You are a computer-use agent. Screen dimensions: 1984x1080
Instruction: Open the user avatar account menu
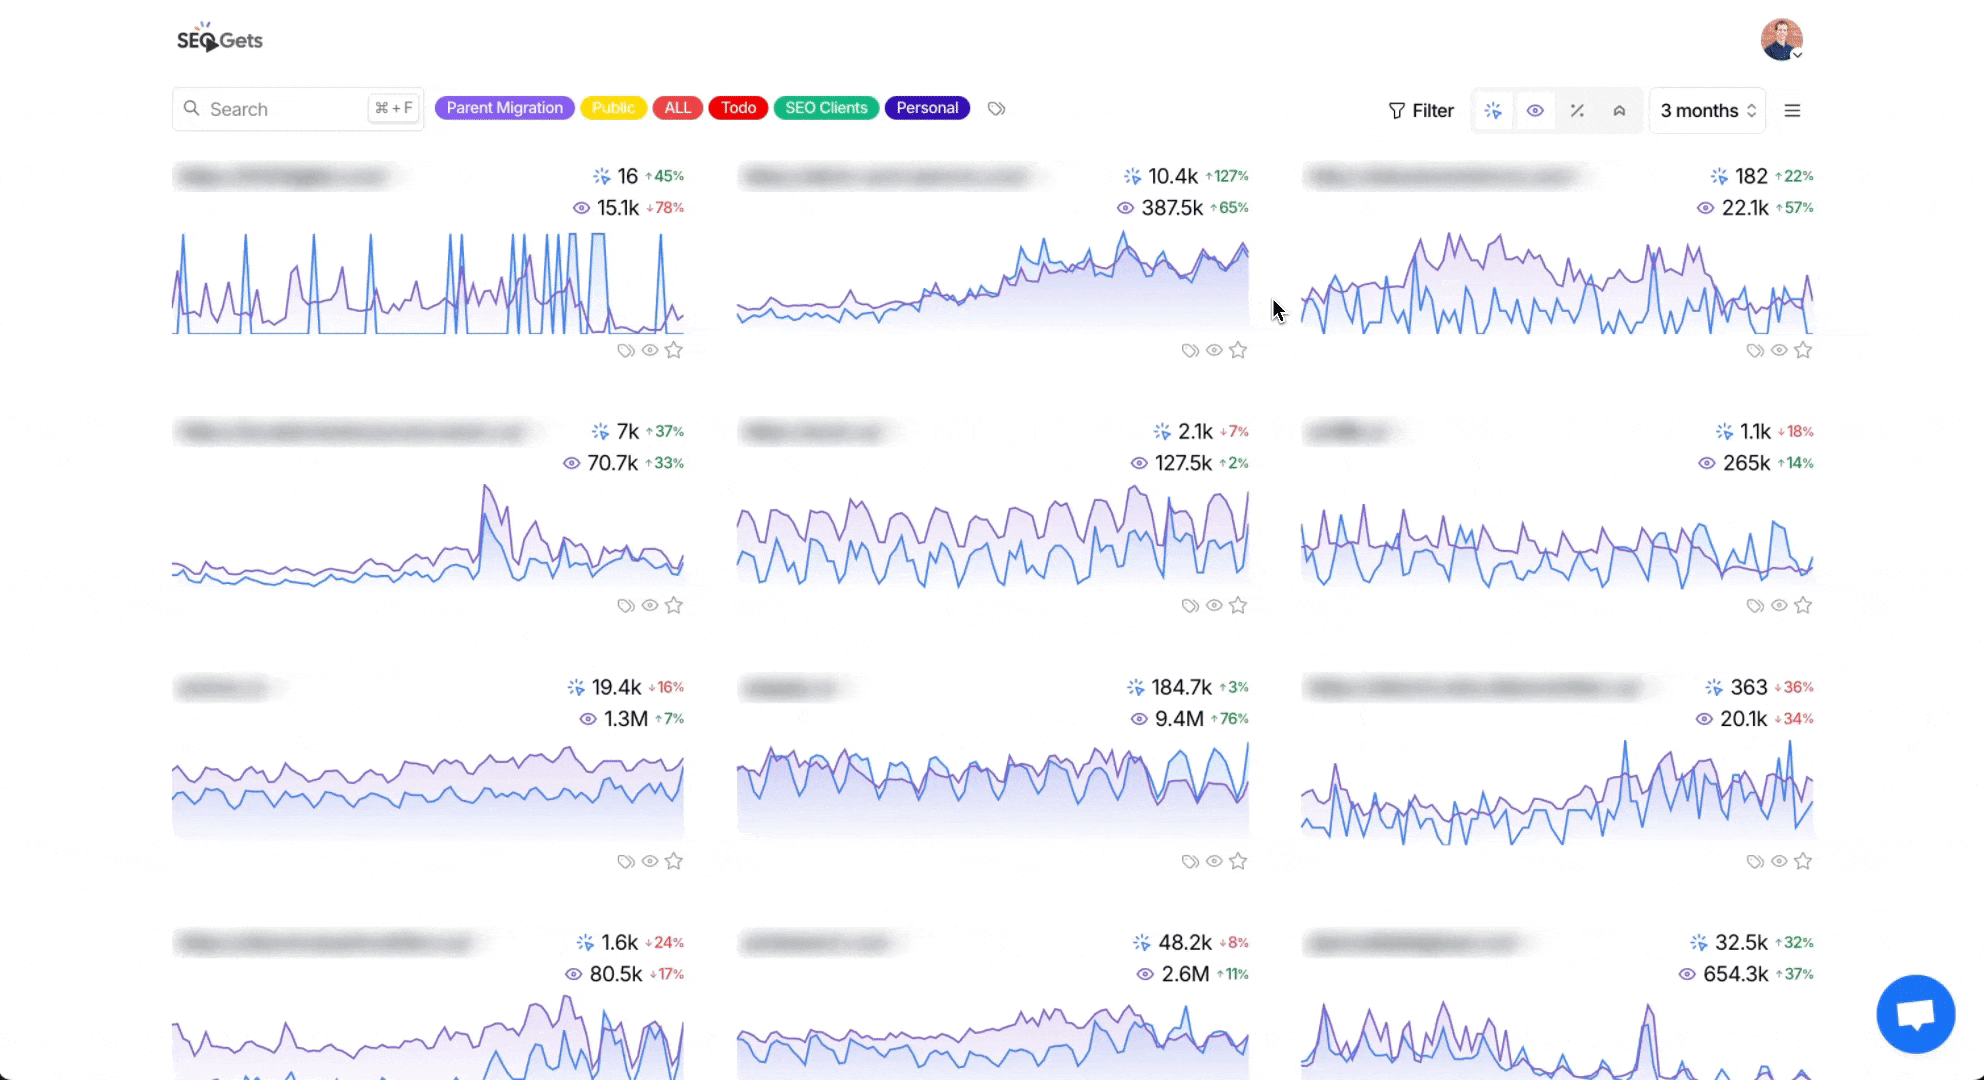[x=1781, y=40]
